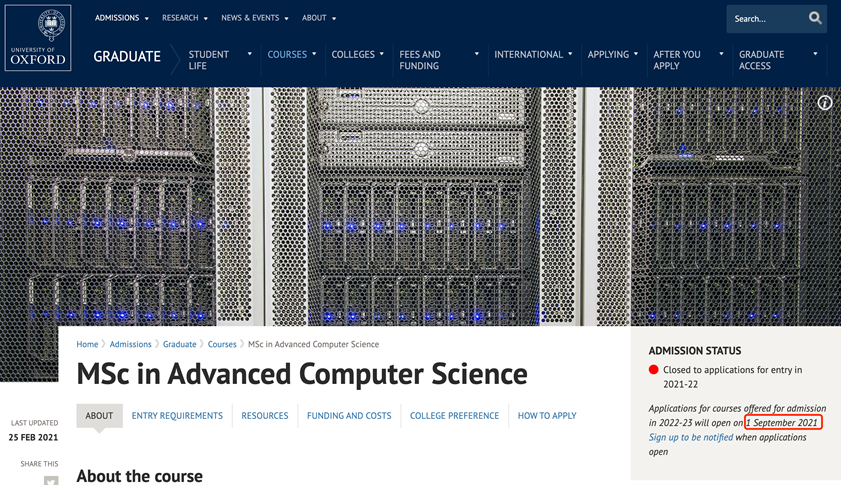The height and width of the screenshot is (485, 841).
Task: Expand the After You Apply arrow
Action: point(721,54)
